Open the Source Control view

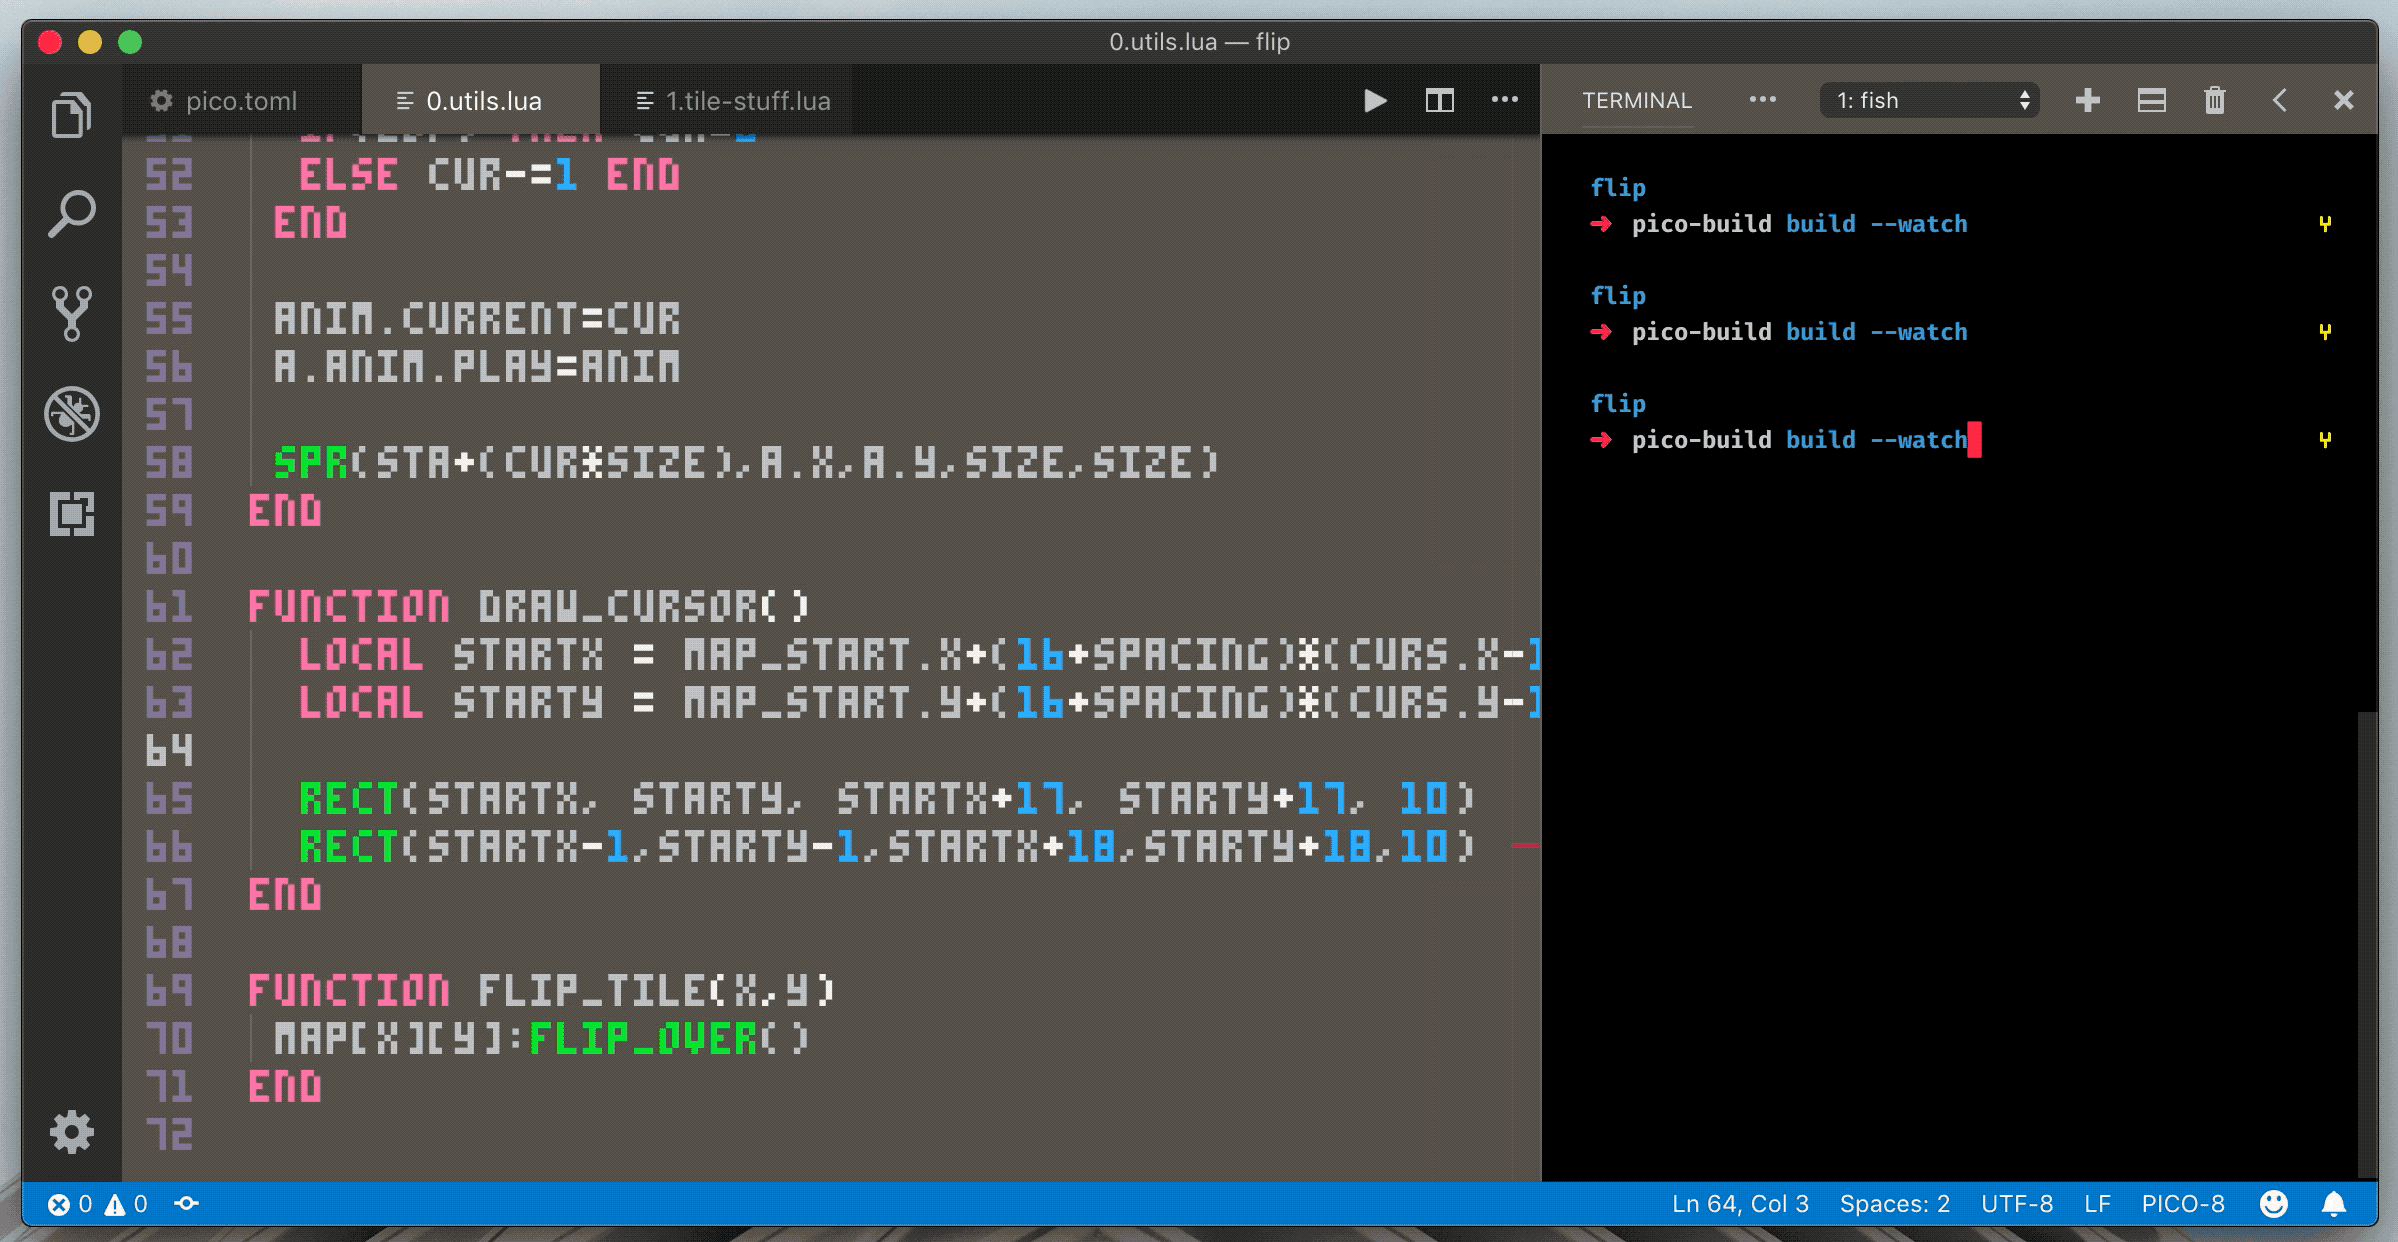point(71,314)
